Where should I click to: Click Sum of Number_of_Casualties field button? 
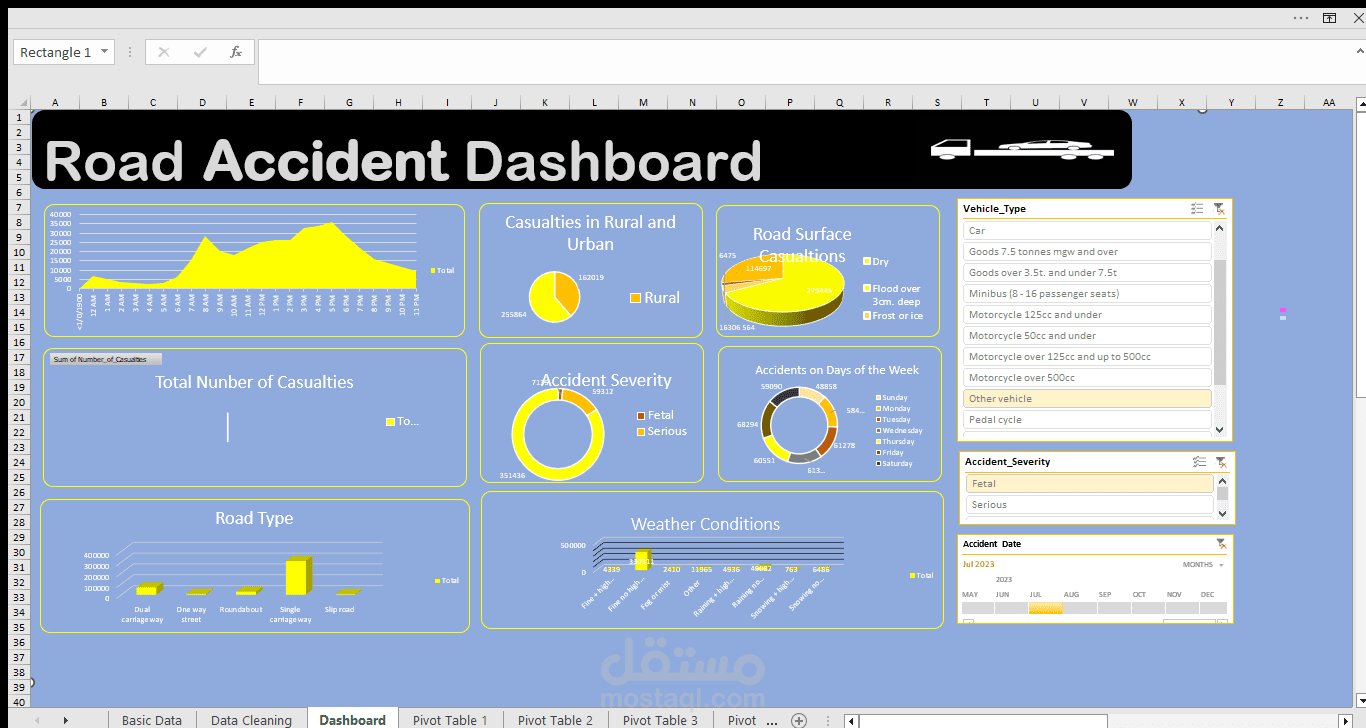(x=104, y=359)
